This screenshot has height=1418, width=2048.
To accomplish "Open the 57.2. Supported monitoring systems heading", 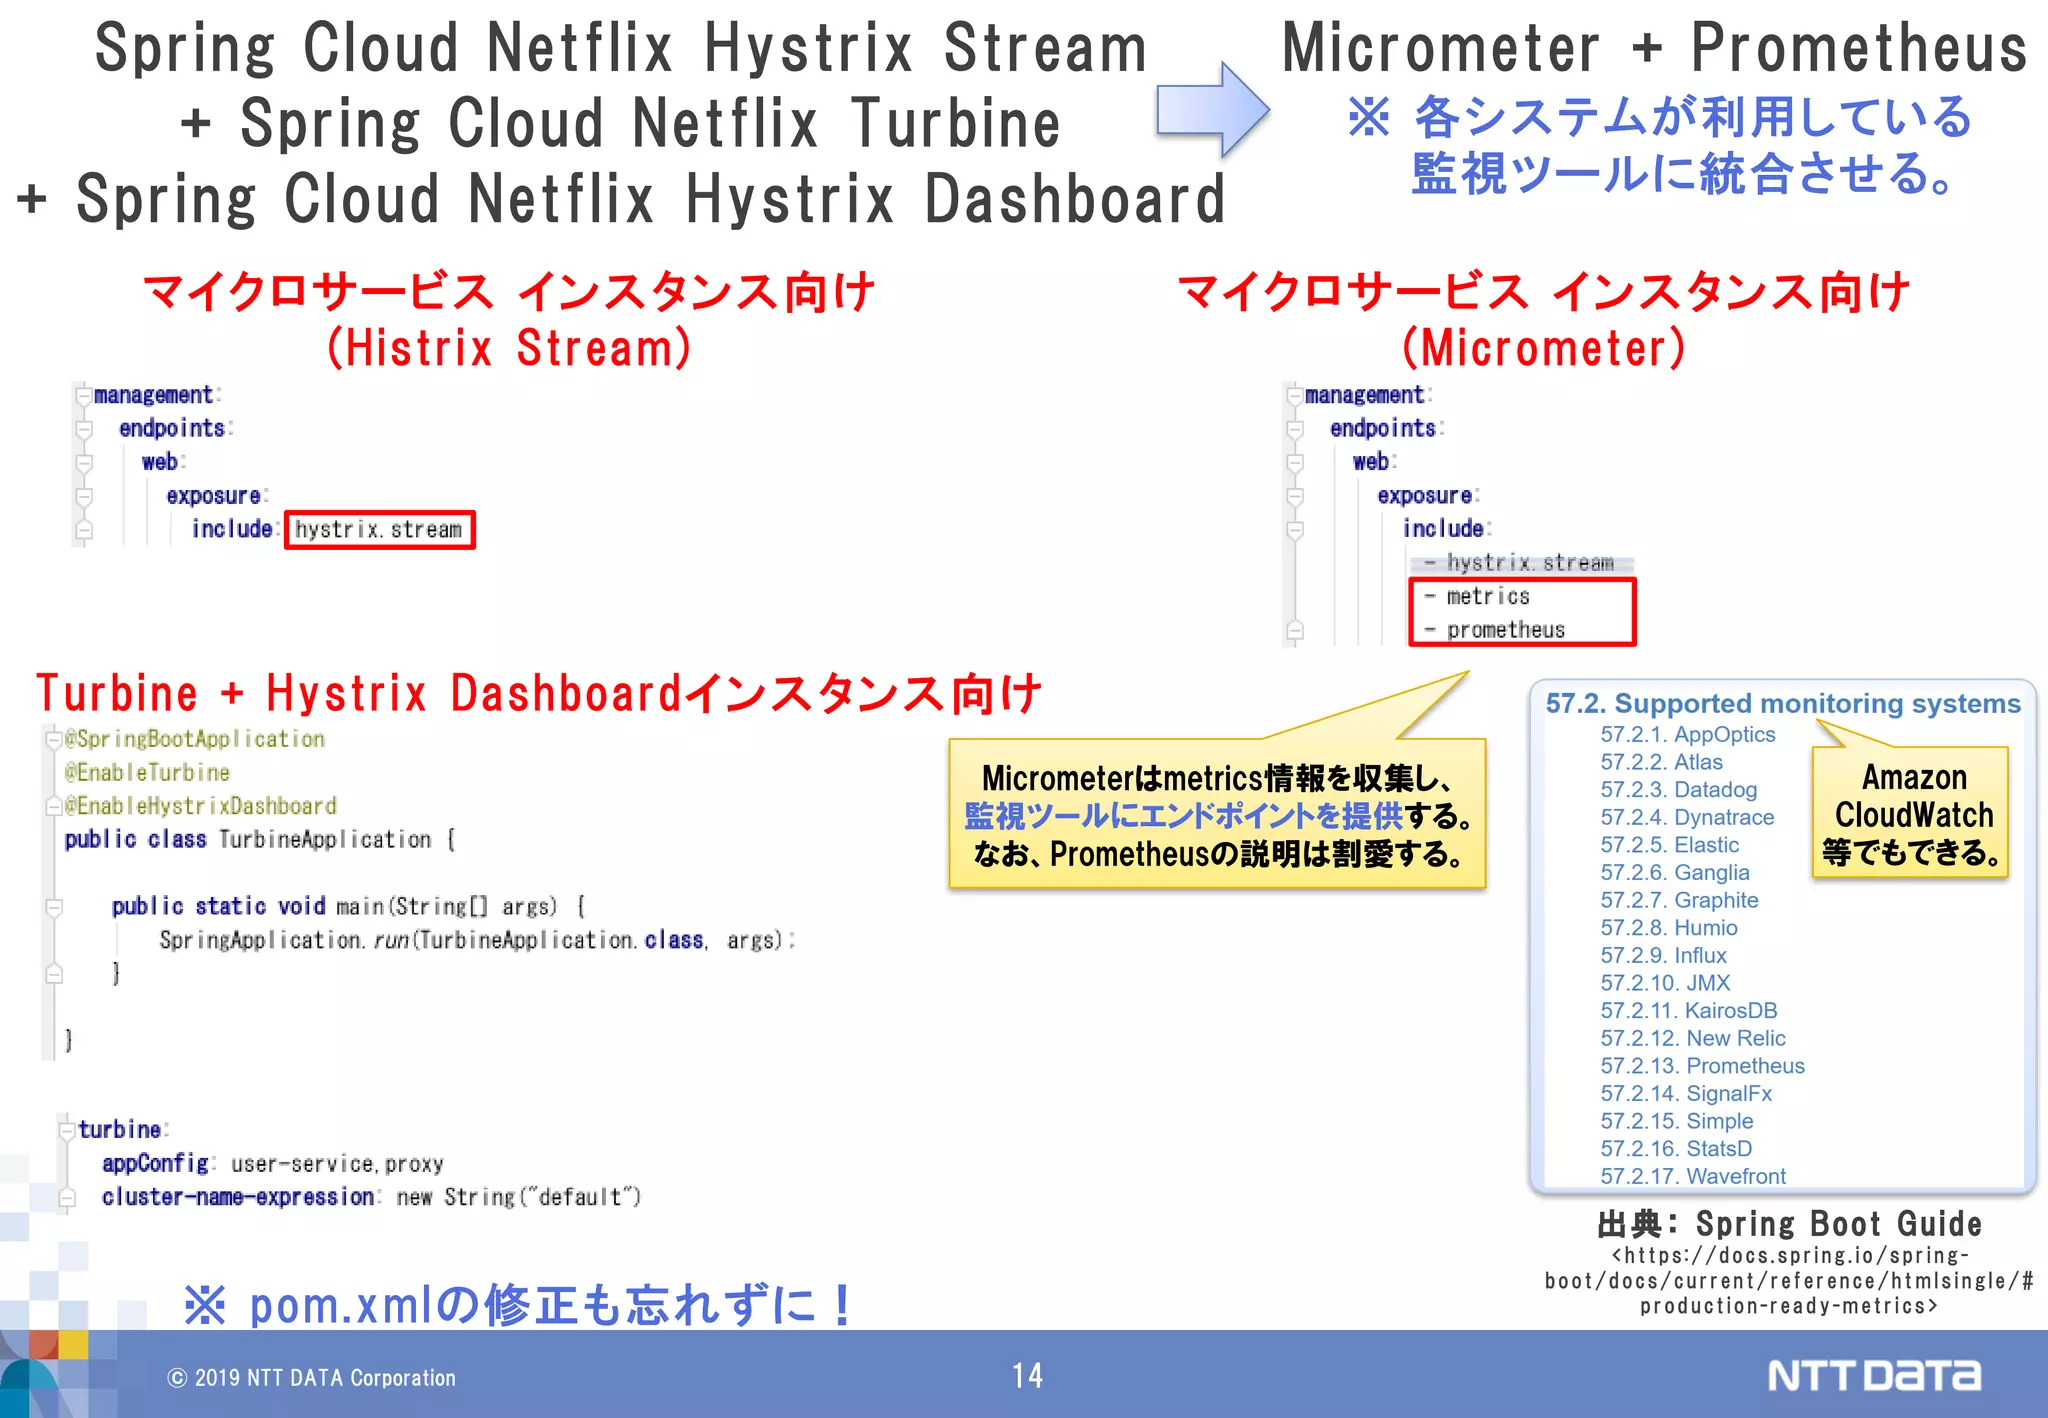I will [x=1783, y=703].
